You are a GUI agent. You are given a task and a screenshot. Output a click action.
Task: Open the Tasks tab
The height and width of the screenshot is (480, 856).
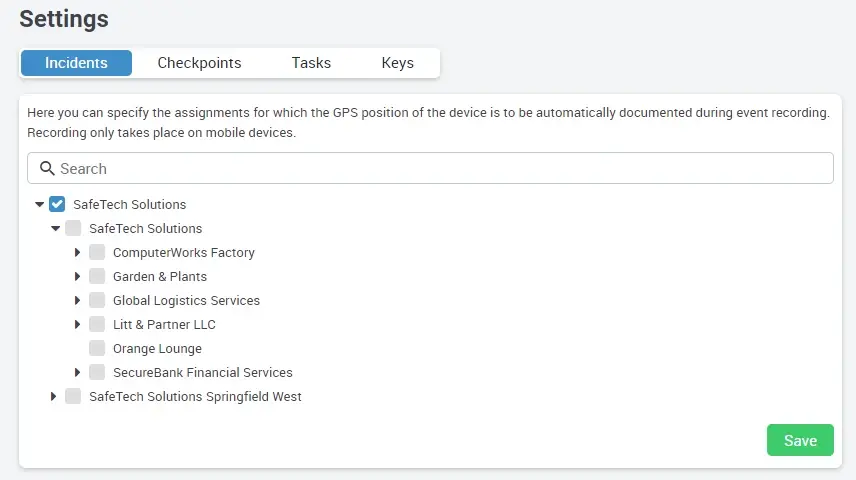(311, 63)
